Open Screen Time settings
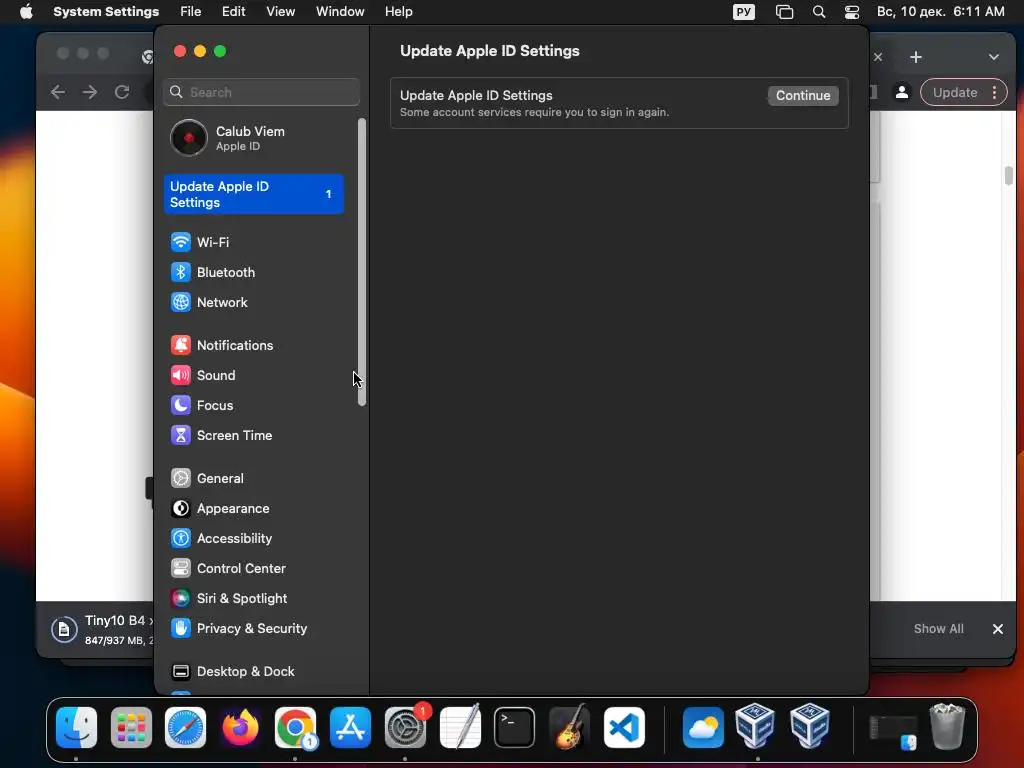 click(x=253, y=436)
